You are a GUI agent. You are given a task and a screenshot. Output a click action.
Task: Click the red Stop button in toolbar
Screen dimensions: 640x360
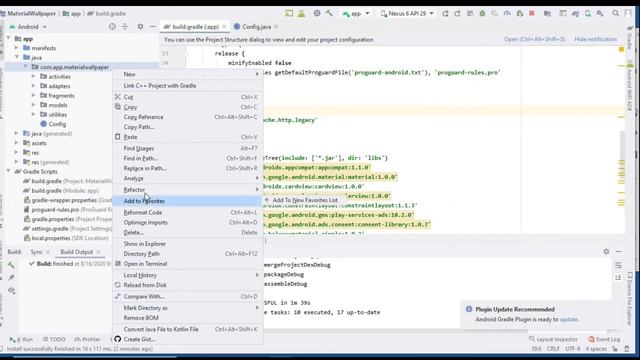(x=532, y=13)
